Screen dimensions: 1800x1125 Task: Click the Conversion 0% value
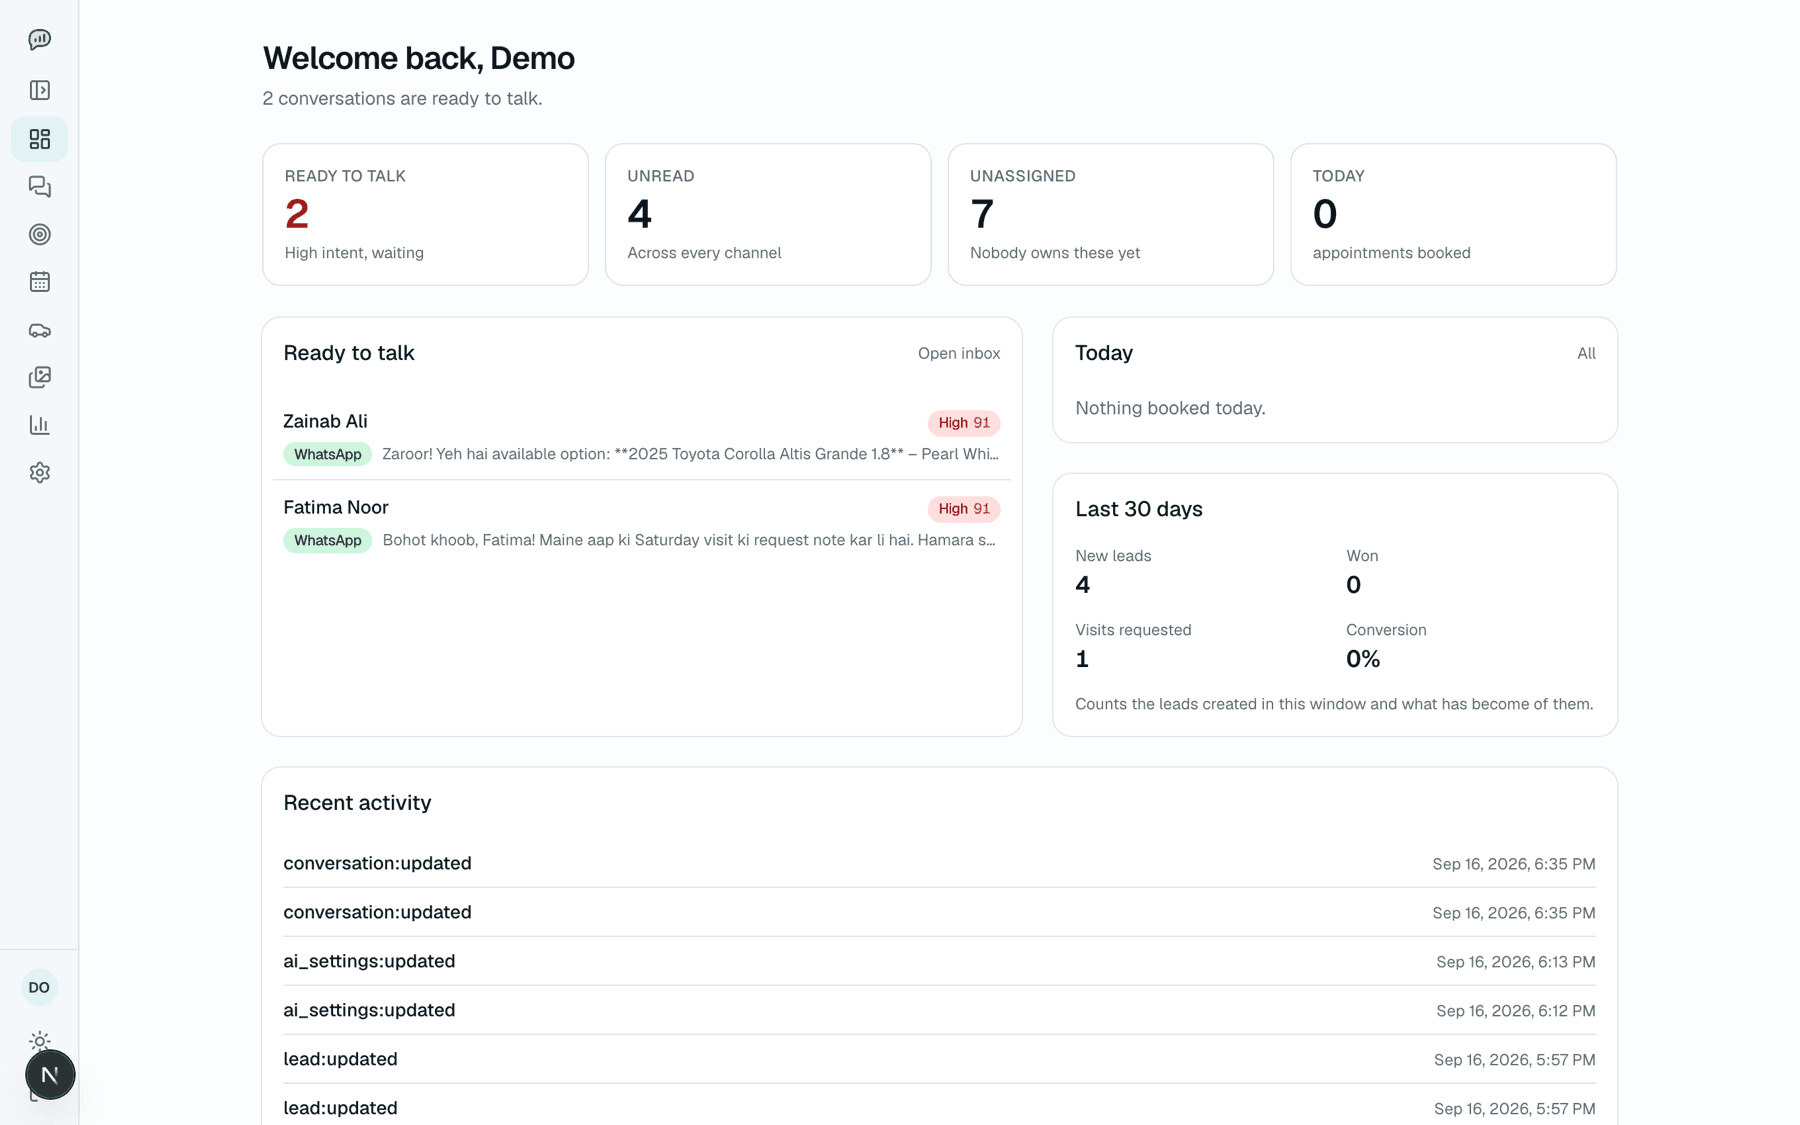[1363, 659]
